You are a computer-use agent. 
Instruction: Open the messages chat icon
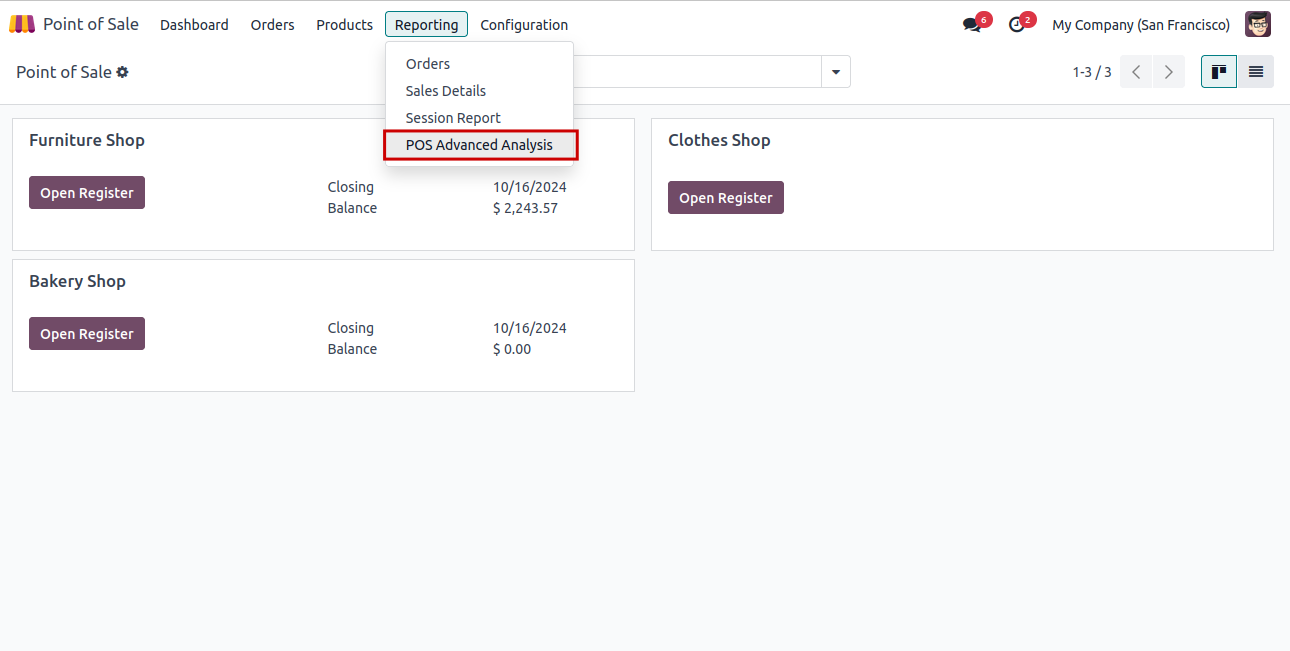coord(972,25)
